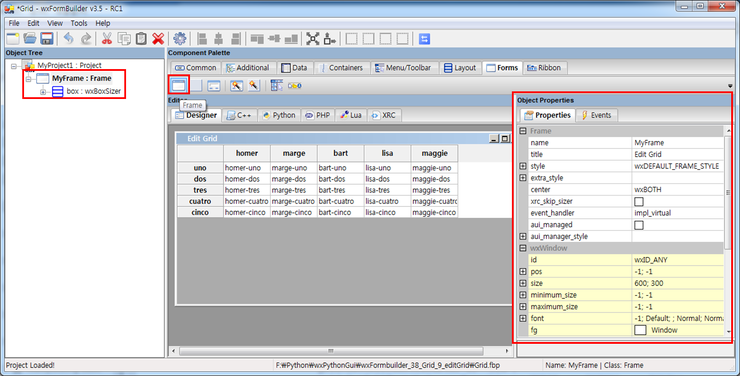Add a ToolBar form from palette

pyautogui.click(x=294, y=85)
